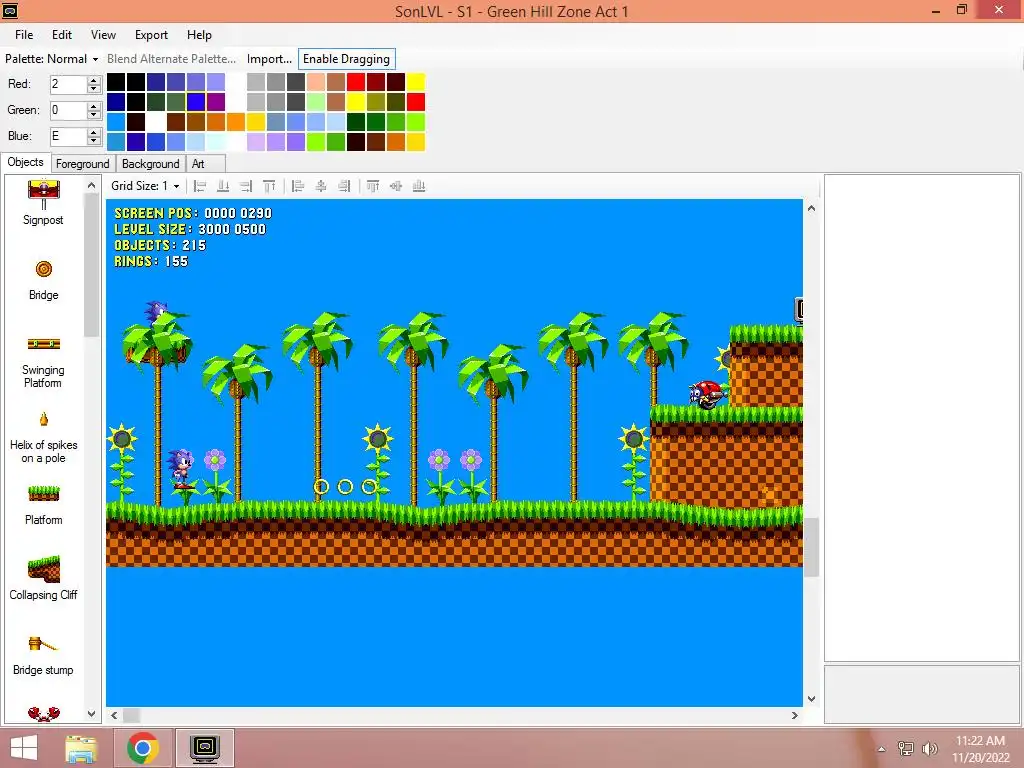
Task: Click the align left edges icon
Action: tap(298, 186)
